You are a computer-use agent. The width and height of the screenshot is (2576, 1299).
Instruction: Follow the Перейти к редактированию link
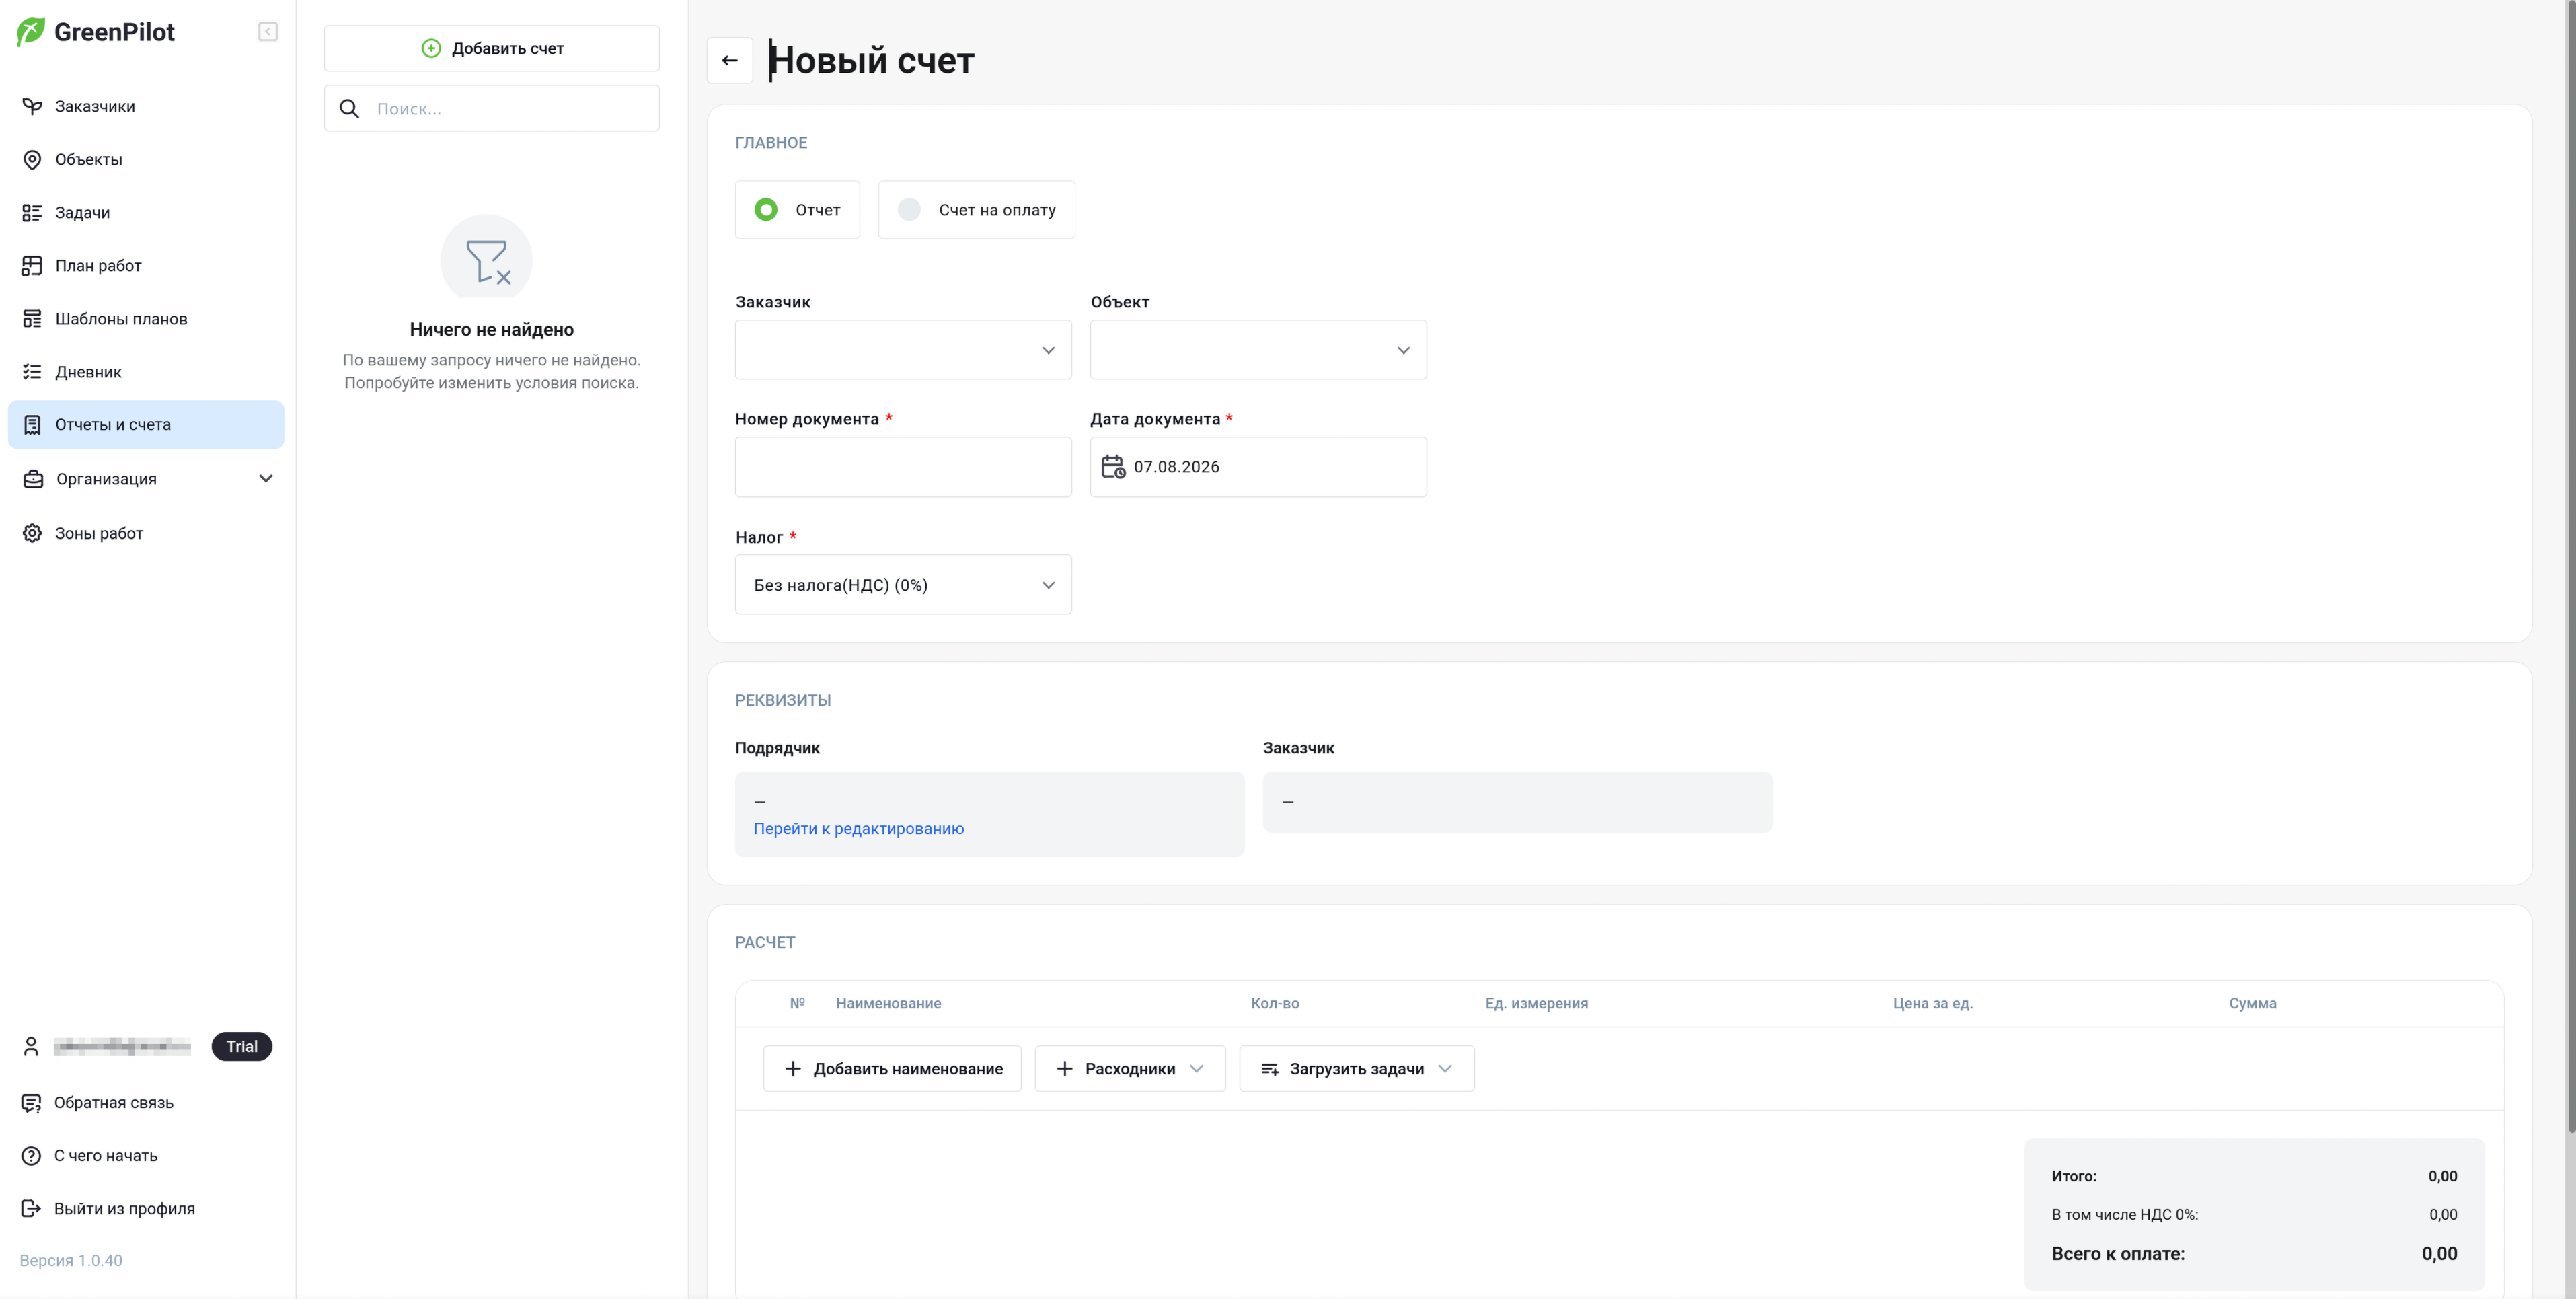point(858,829)
